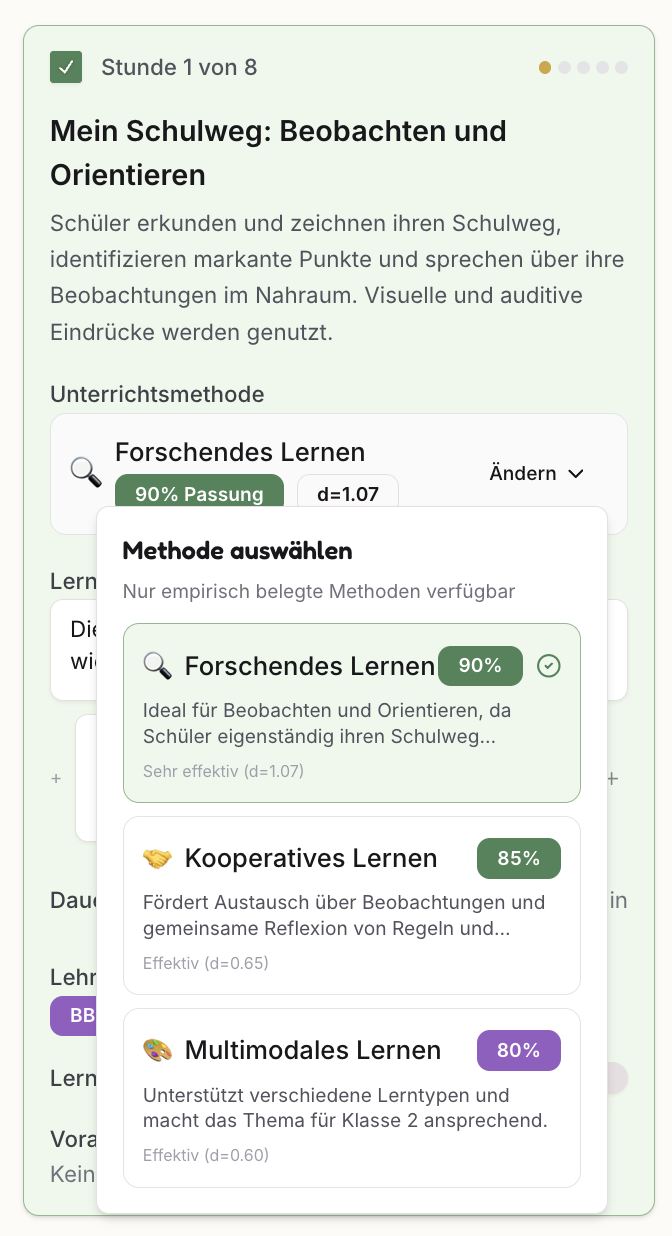Click the magnifying glass icon beside Forschendes Lernen heading
The width and height of the screenshot is (672, 1236).
coord(86,471)
